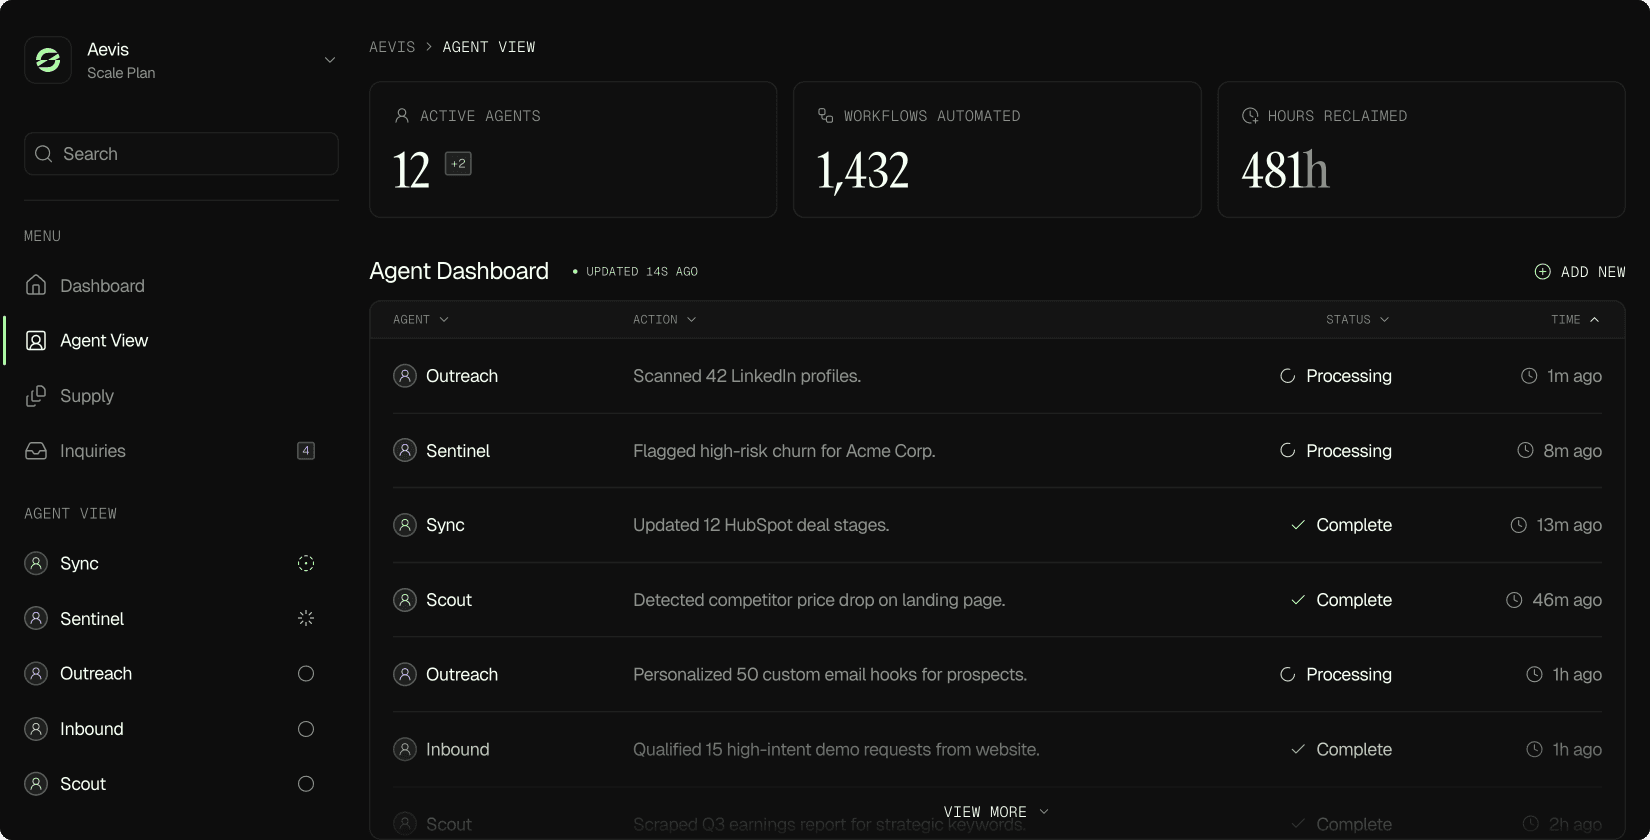Click the Processing spinner in 1m ago row
This screenshot has width=1650, height=840.
[x=1288, y=376]
